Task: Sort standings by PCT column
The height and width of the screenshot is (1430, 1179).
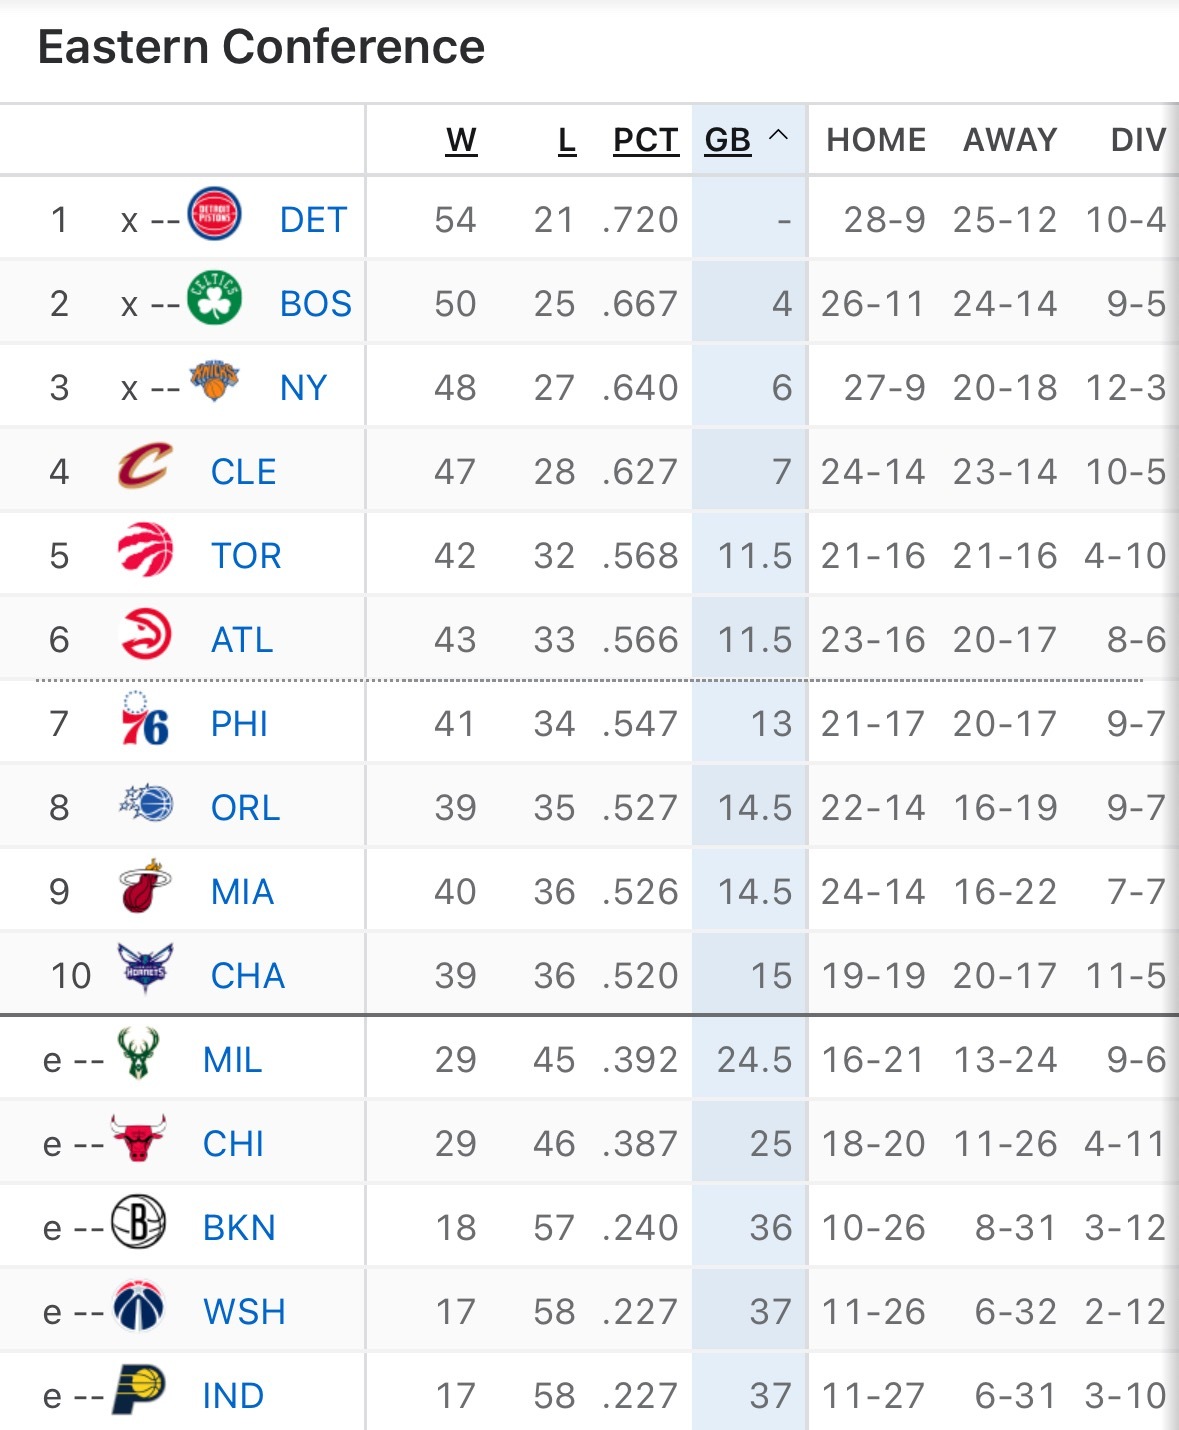Action: [x=645, y=141]
